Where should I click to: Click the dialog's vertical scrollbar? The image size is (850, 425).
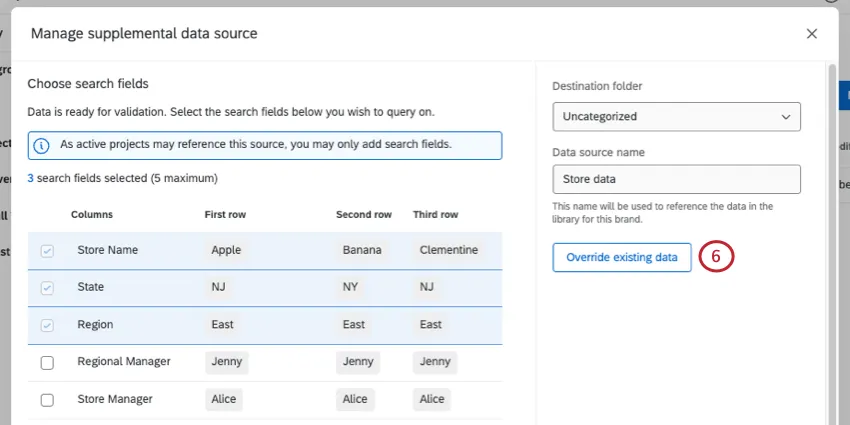[831, 240]
